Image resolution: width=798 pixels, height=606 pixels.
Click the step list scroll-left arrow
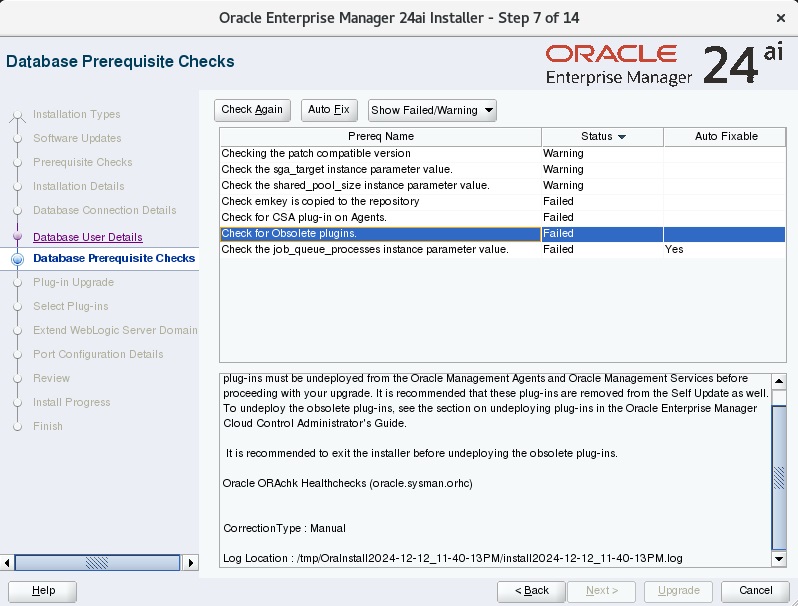pyautogui.click(x=7, y=563)
